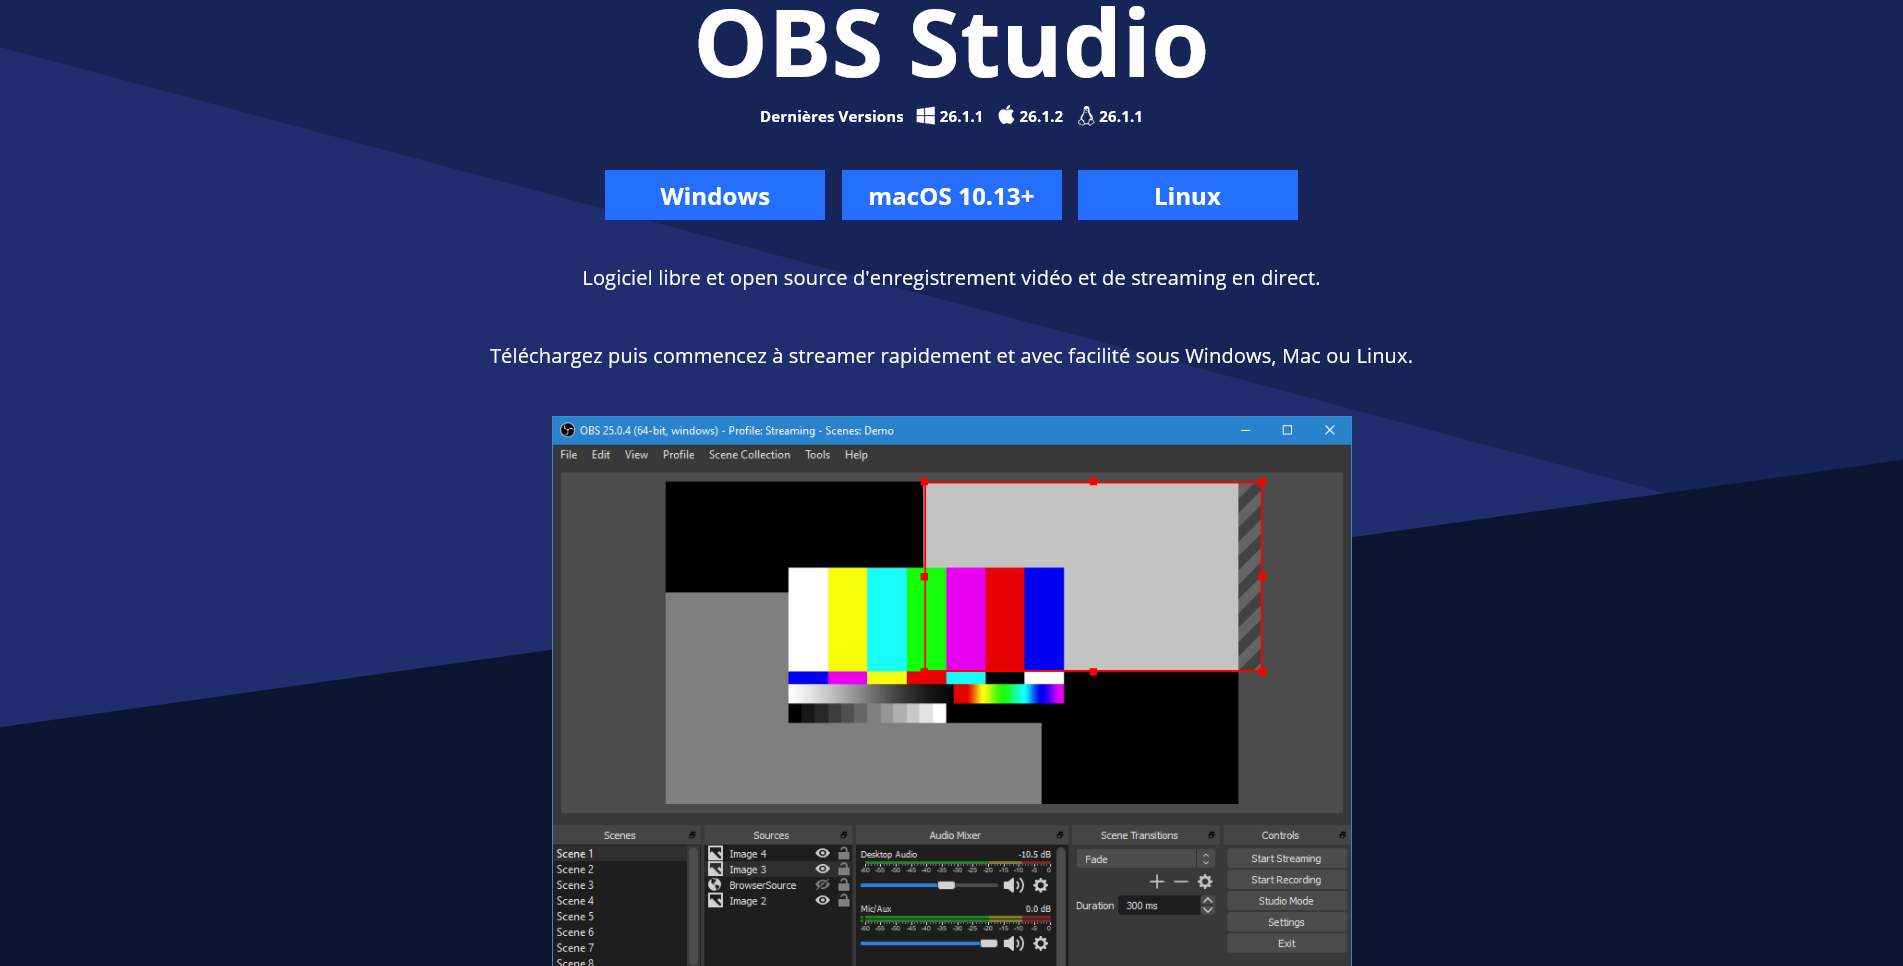This screenshot has width=1903, height=966.
Task: Click the 300 ms Duration field
Action: coord(1158,905)
